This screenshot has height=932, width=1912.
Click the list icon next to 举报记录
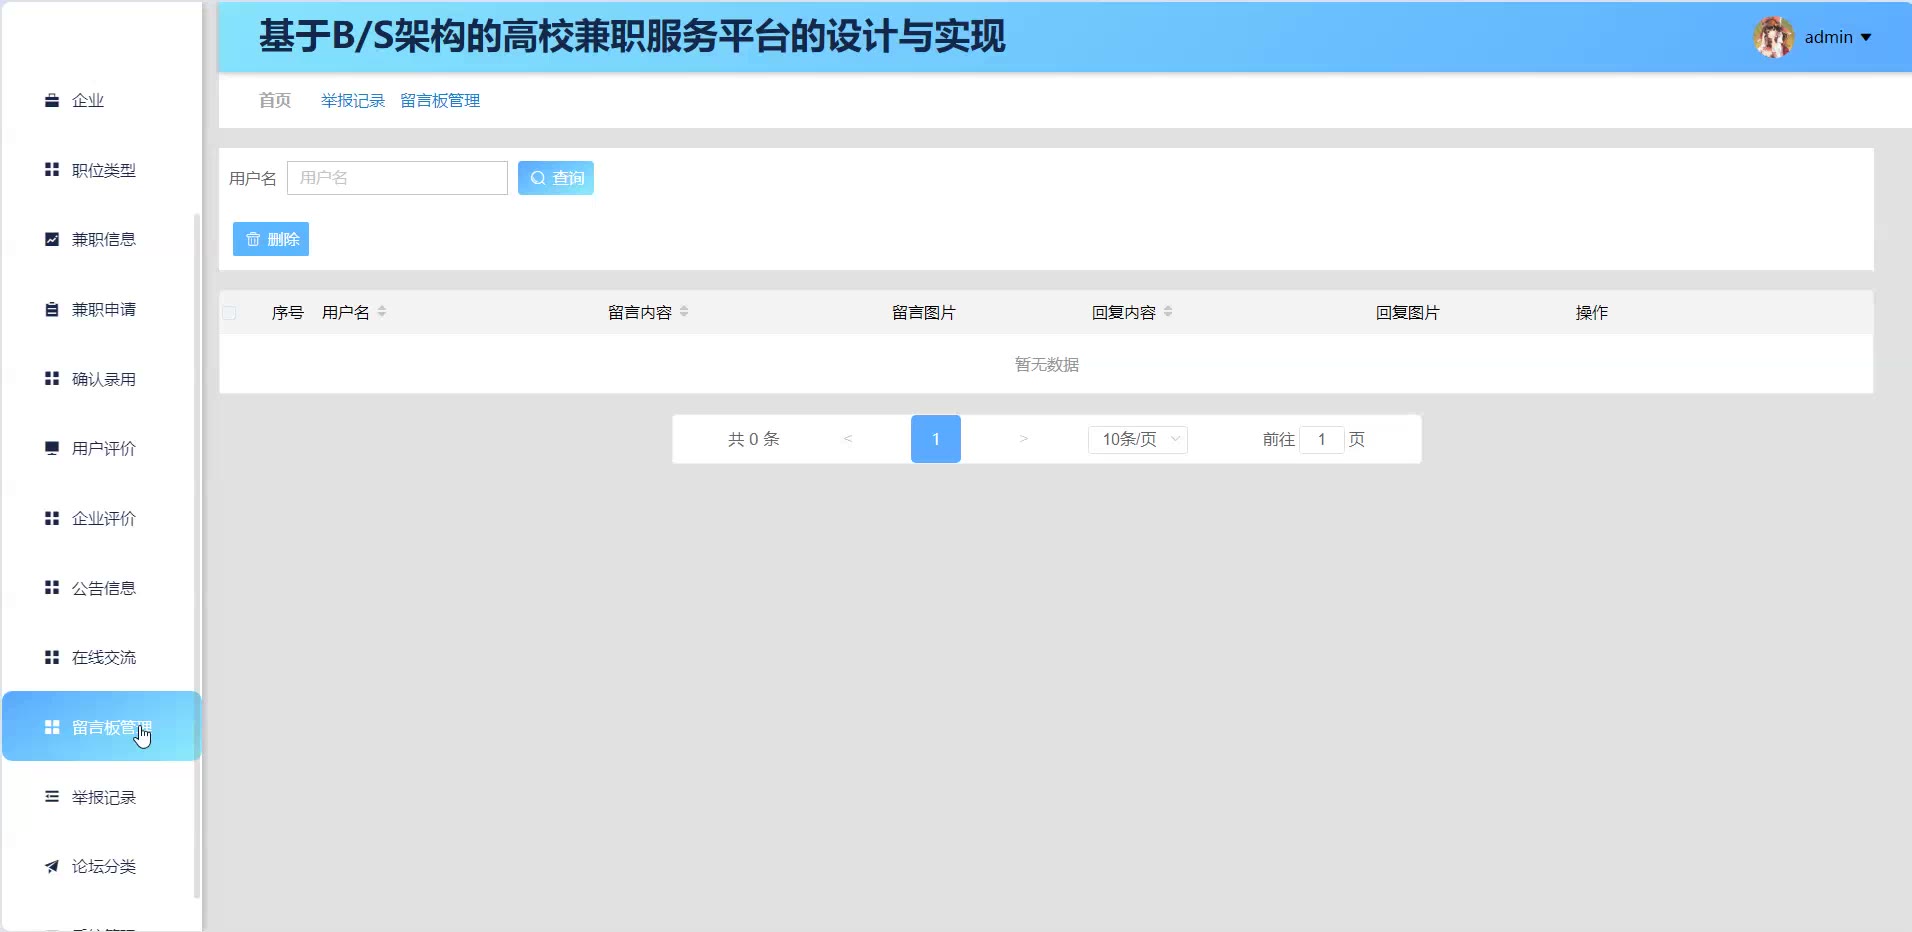(52, 797)
